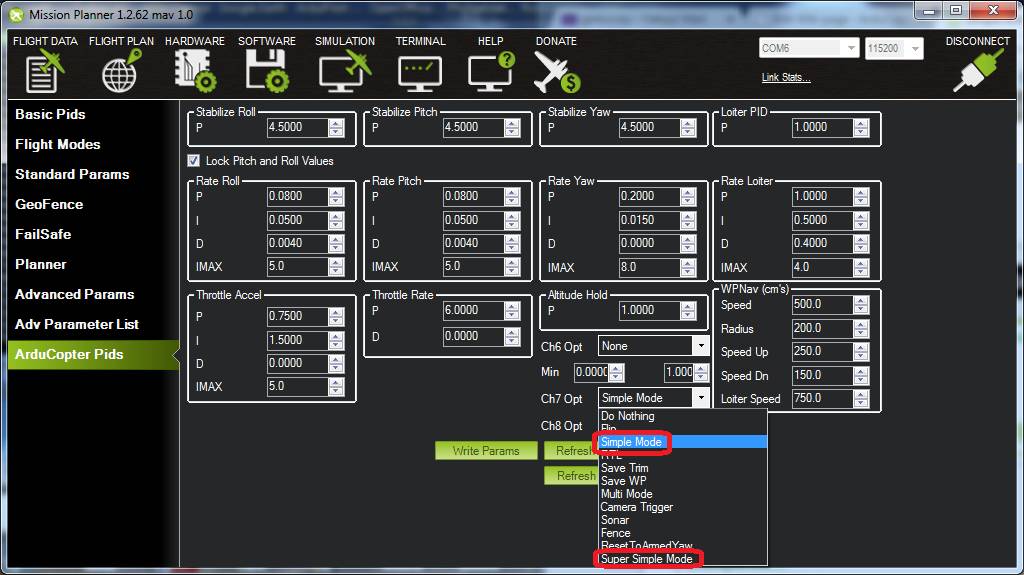Screen dimensions: 1024x575
Task: Open the COM6 port dropdown
Action: pos(850,48)
